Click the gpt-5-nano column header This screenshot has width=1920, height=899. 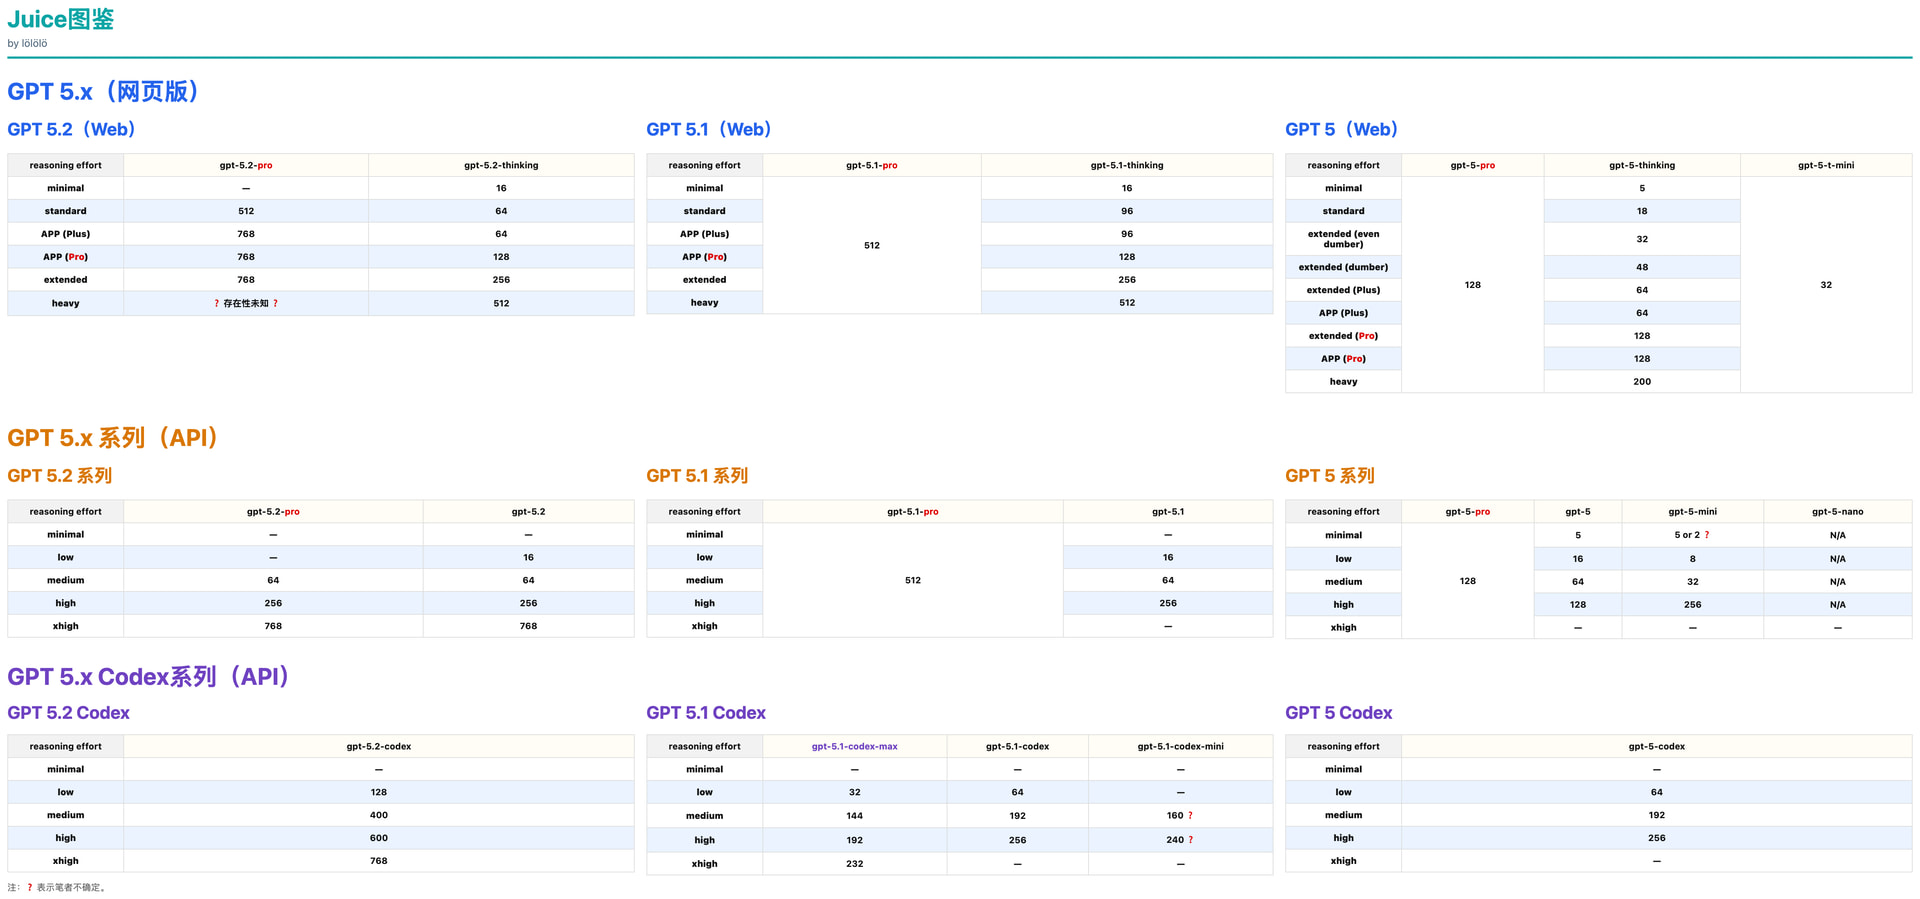(x=1837, y=512)
